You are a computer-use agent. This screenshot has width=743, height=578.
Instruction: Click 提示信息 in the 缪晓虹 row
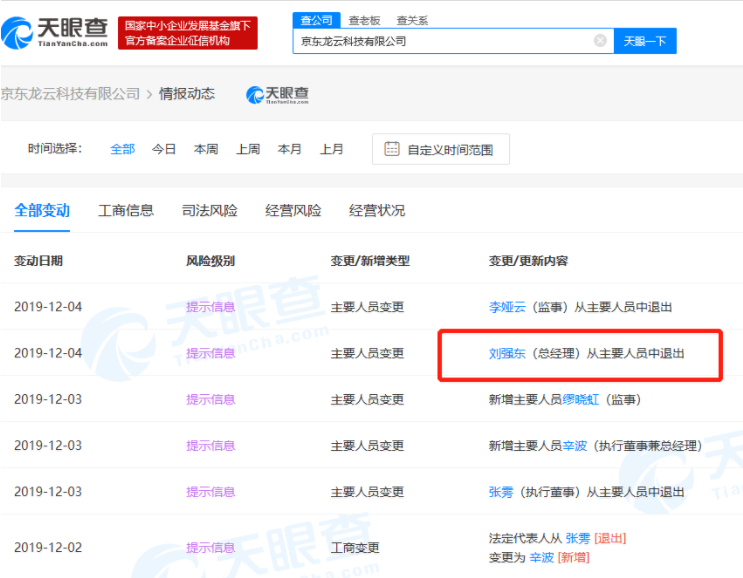(x=210, y=400)
